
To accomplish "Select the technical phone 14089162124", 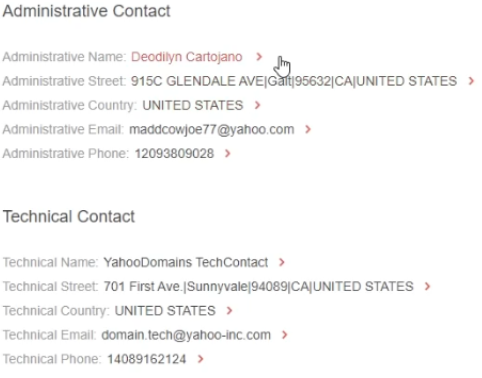I will (147, 359).
